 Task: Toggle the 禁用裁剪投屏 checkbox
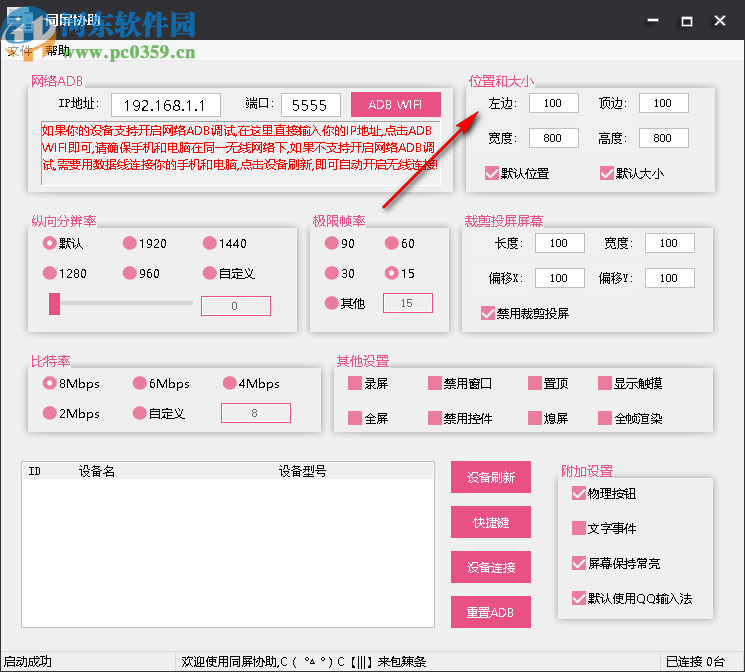[x=487, y=313]
